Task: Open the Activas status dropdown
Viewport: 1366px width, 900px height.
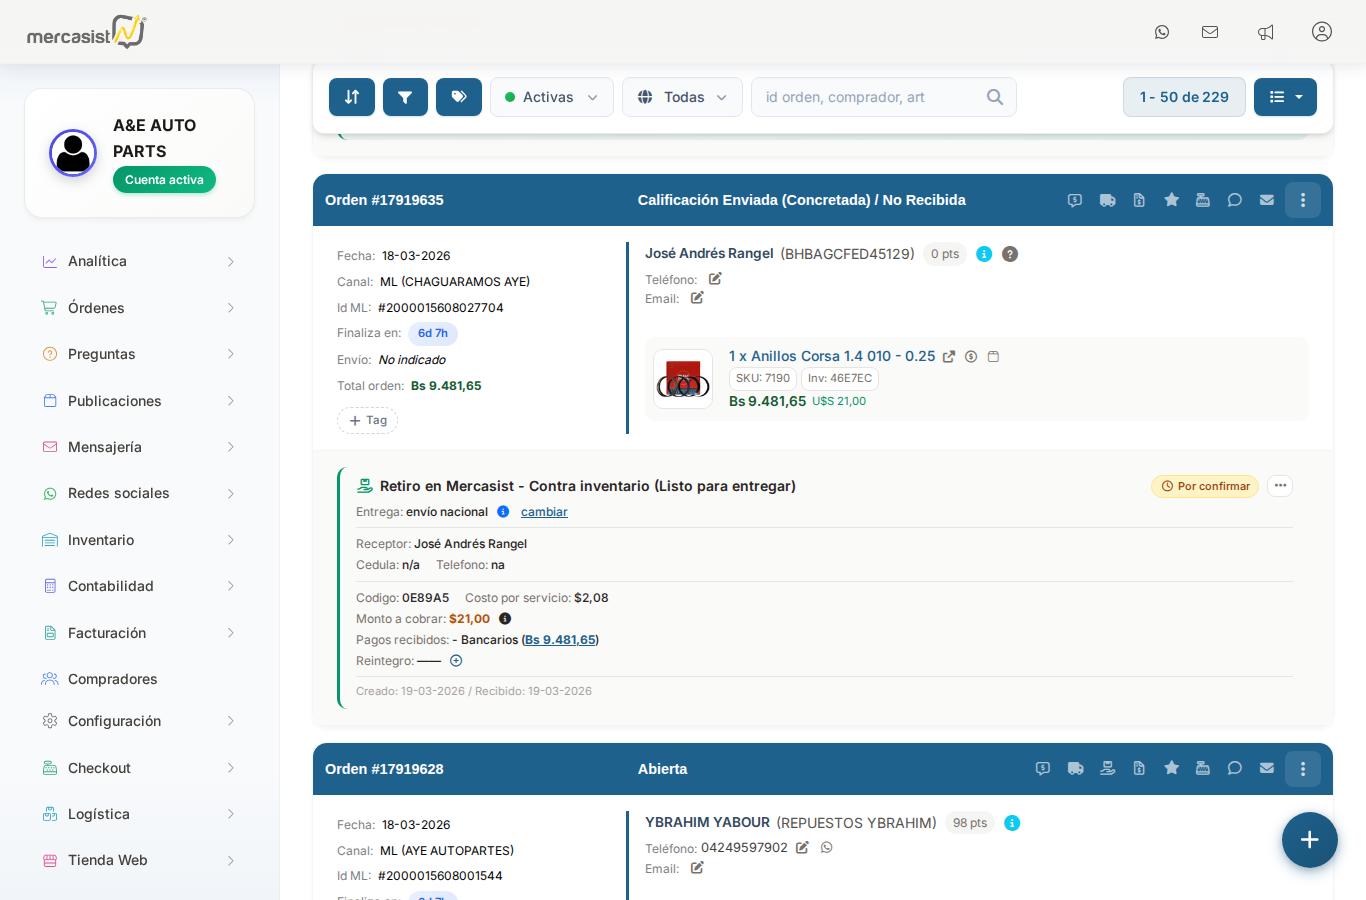Action: pyautogui.click(x=551, y=97)
